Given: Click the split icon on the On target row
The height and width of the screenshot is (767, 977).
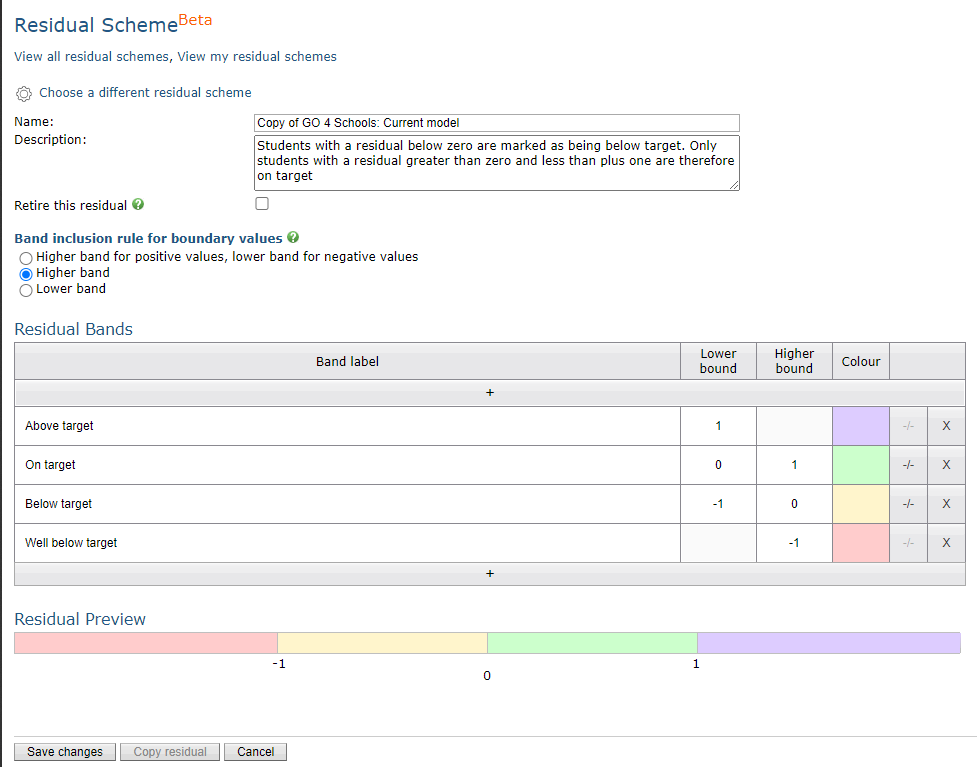Looking at the screenshot, I should [x=908, y=464].
